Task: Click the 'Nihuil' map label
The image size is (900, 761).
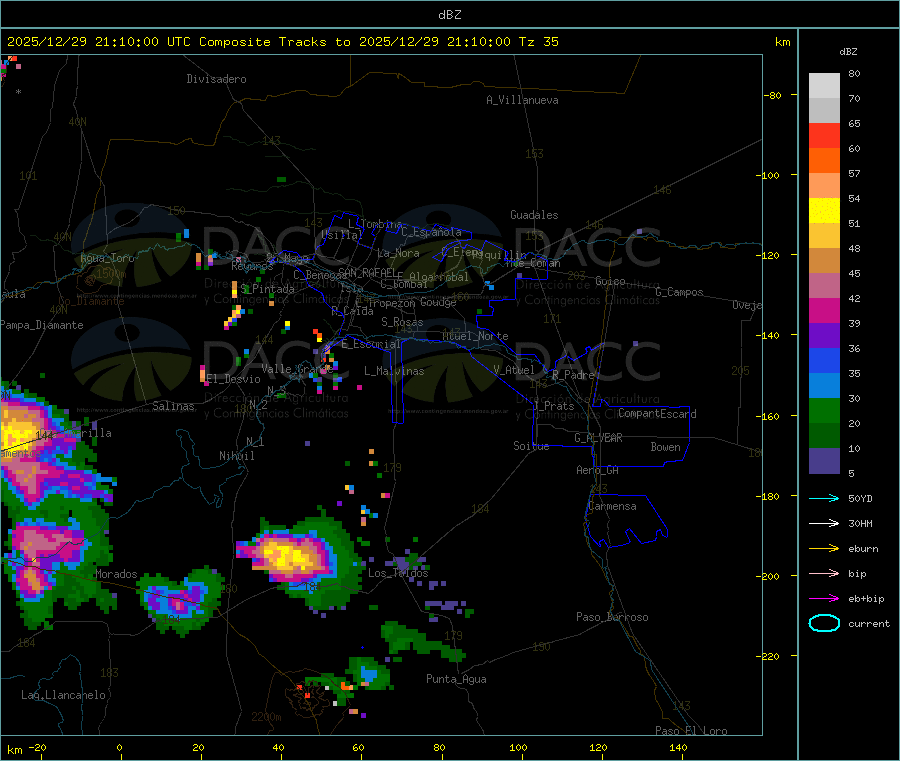Action: pos(237,456)
